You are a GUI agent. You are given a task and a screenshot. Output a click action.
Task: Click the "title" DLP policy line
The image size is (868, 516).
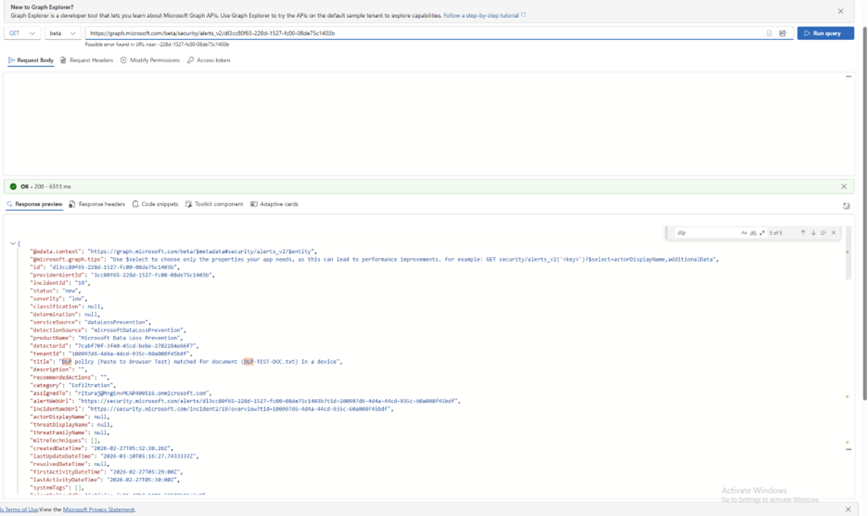coord(186,362)
